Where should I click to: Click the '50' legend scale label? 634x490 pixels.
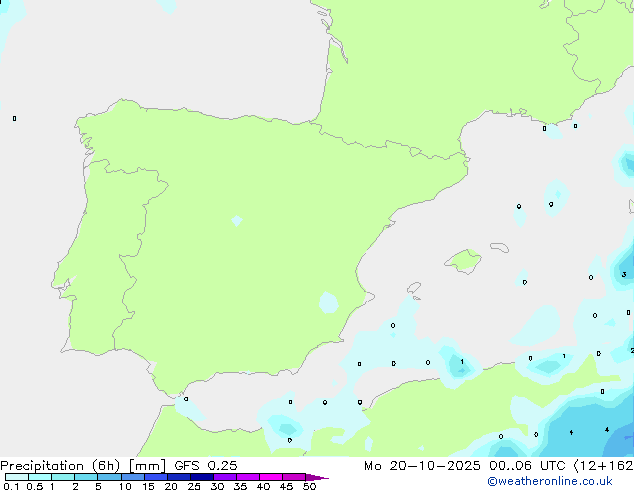309,486
